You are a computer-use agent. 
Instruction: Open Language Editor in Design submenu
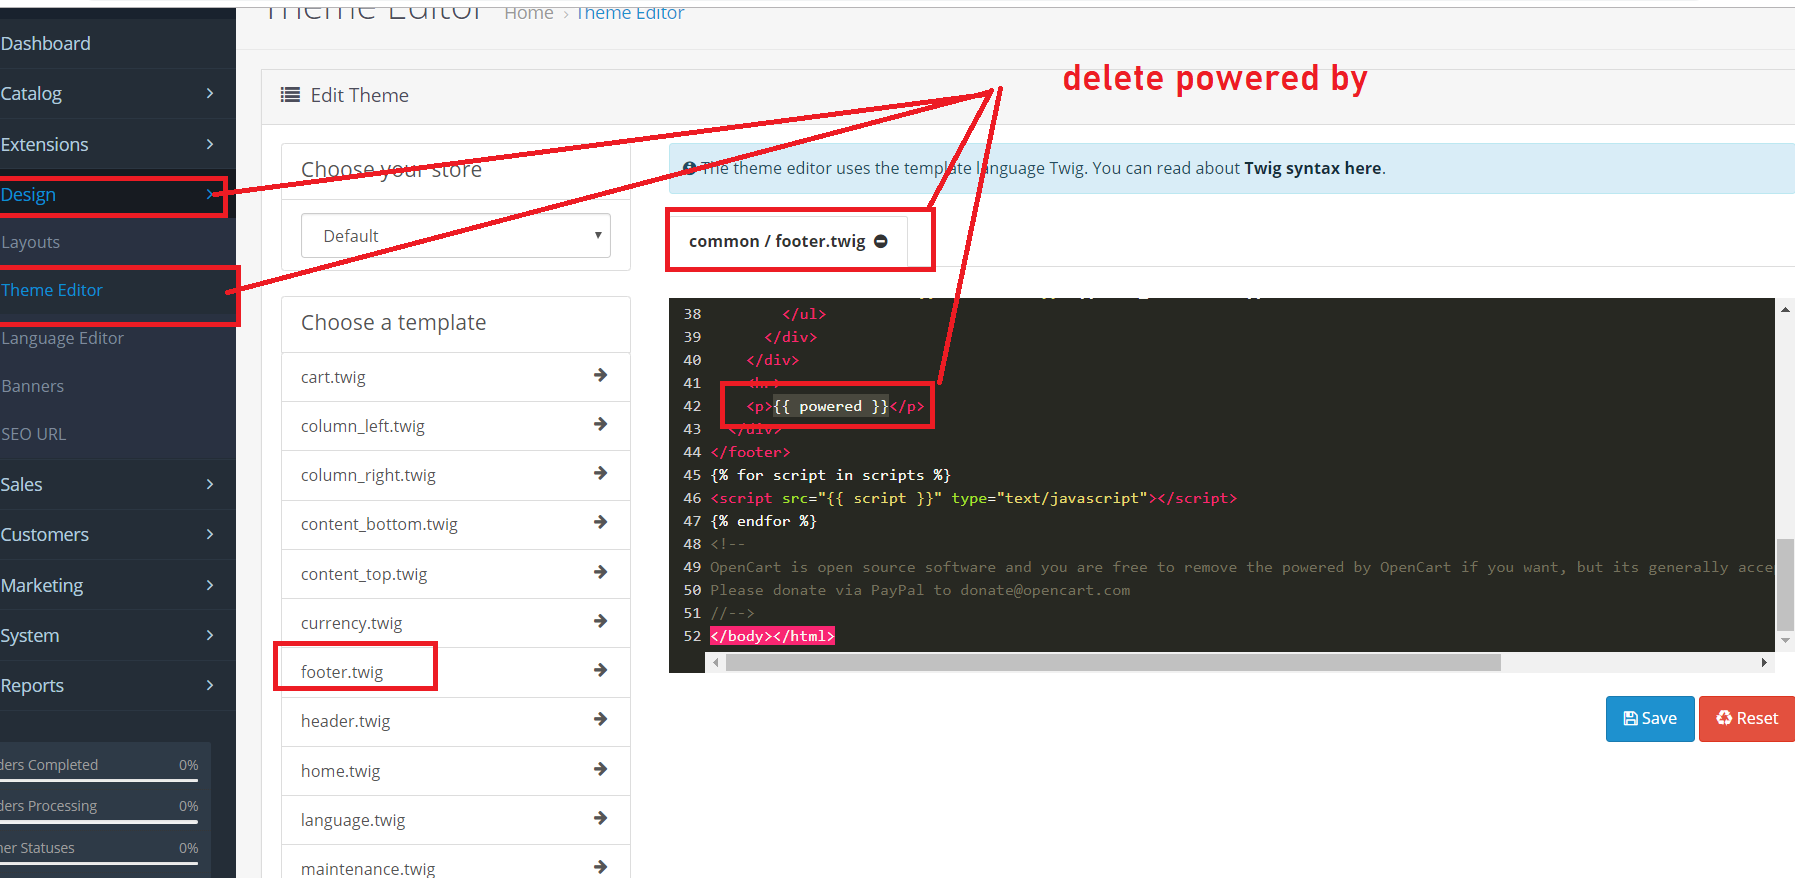[x=63, y=338]
